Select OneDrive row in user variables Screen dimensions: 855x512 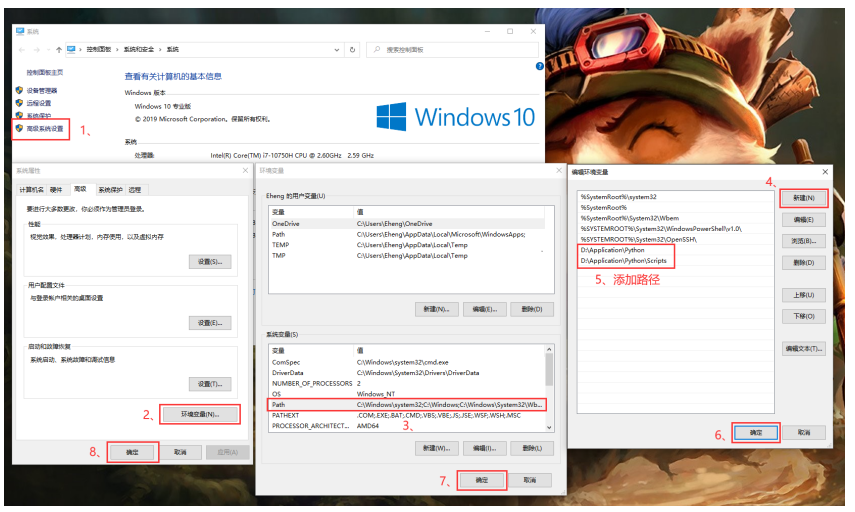tap(407, 224)
